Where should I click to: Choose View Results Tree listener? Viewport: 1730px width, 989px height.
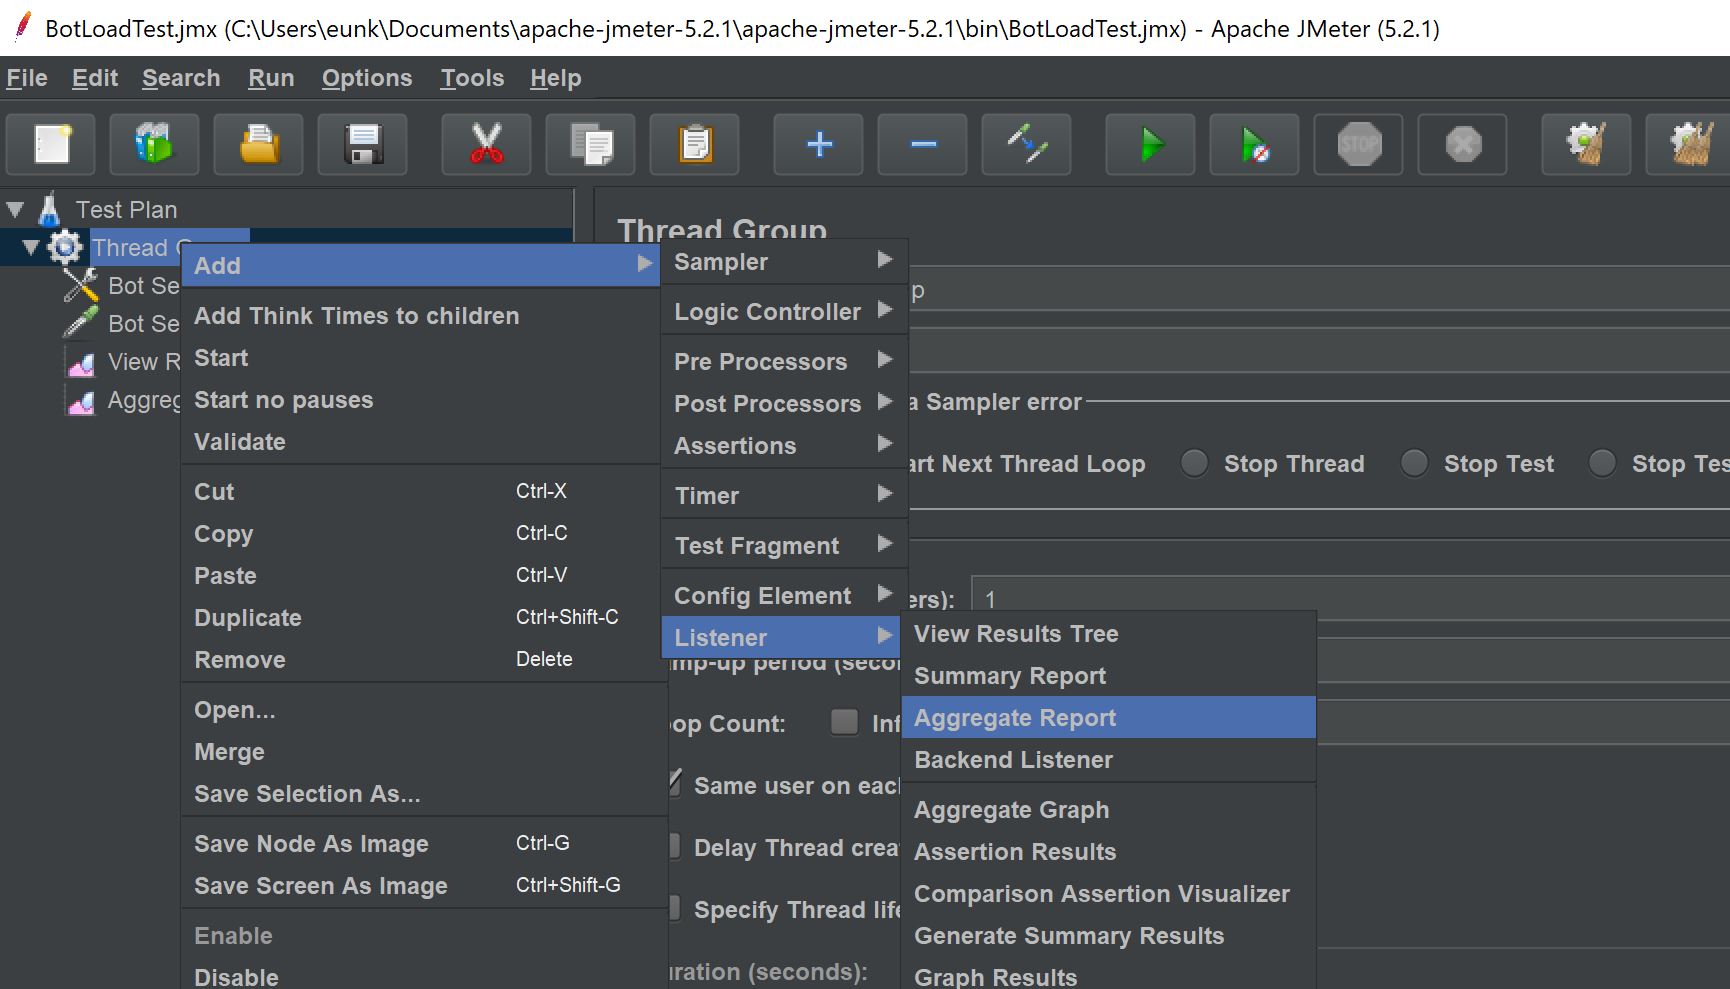coord(1109,633)
